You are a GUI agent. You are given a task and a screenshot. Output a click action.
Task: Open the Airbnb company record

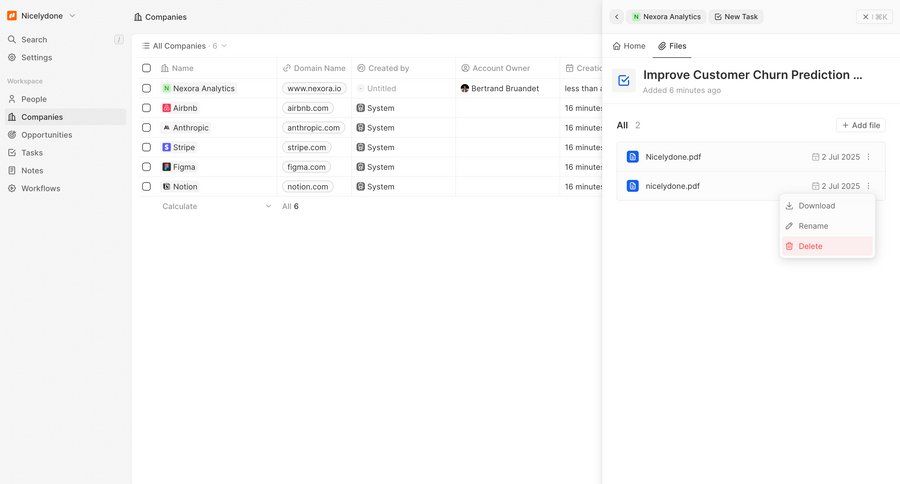(x=180, y=108)
